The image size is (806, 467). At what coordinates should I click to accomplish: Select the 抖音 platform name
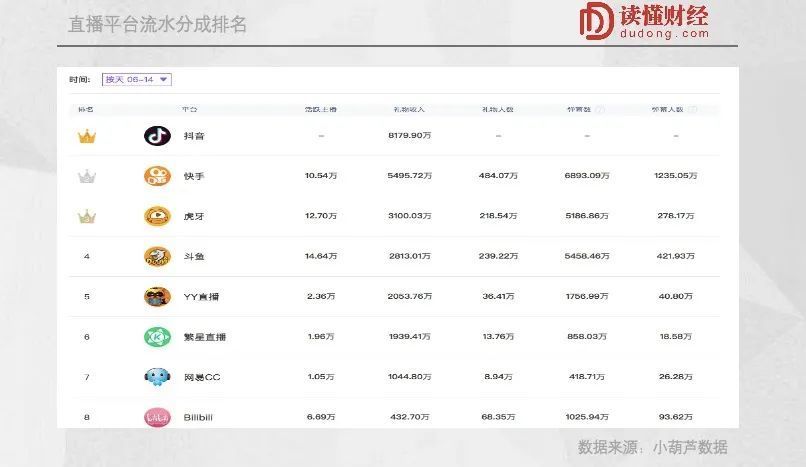tap(194, 136)
